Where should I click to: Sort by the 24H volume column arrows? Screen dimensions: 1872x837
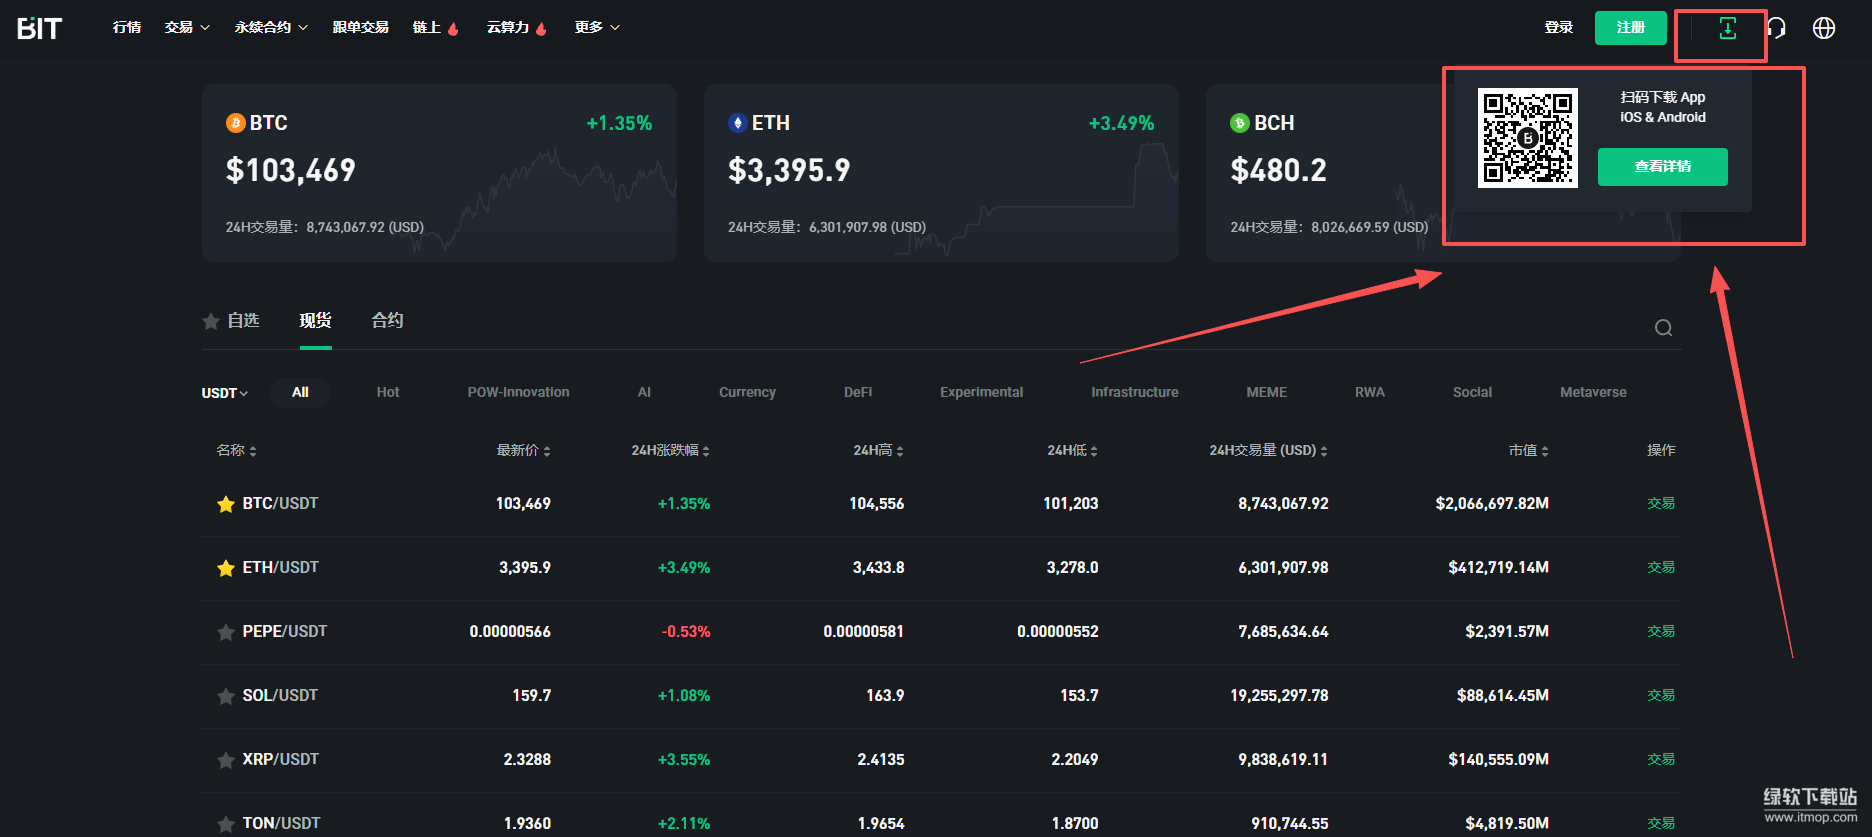[1324, 451]
